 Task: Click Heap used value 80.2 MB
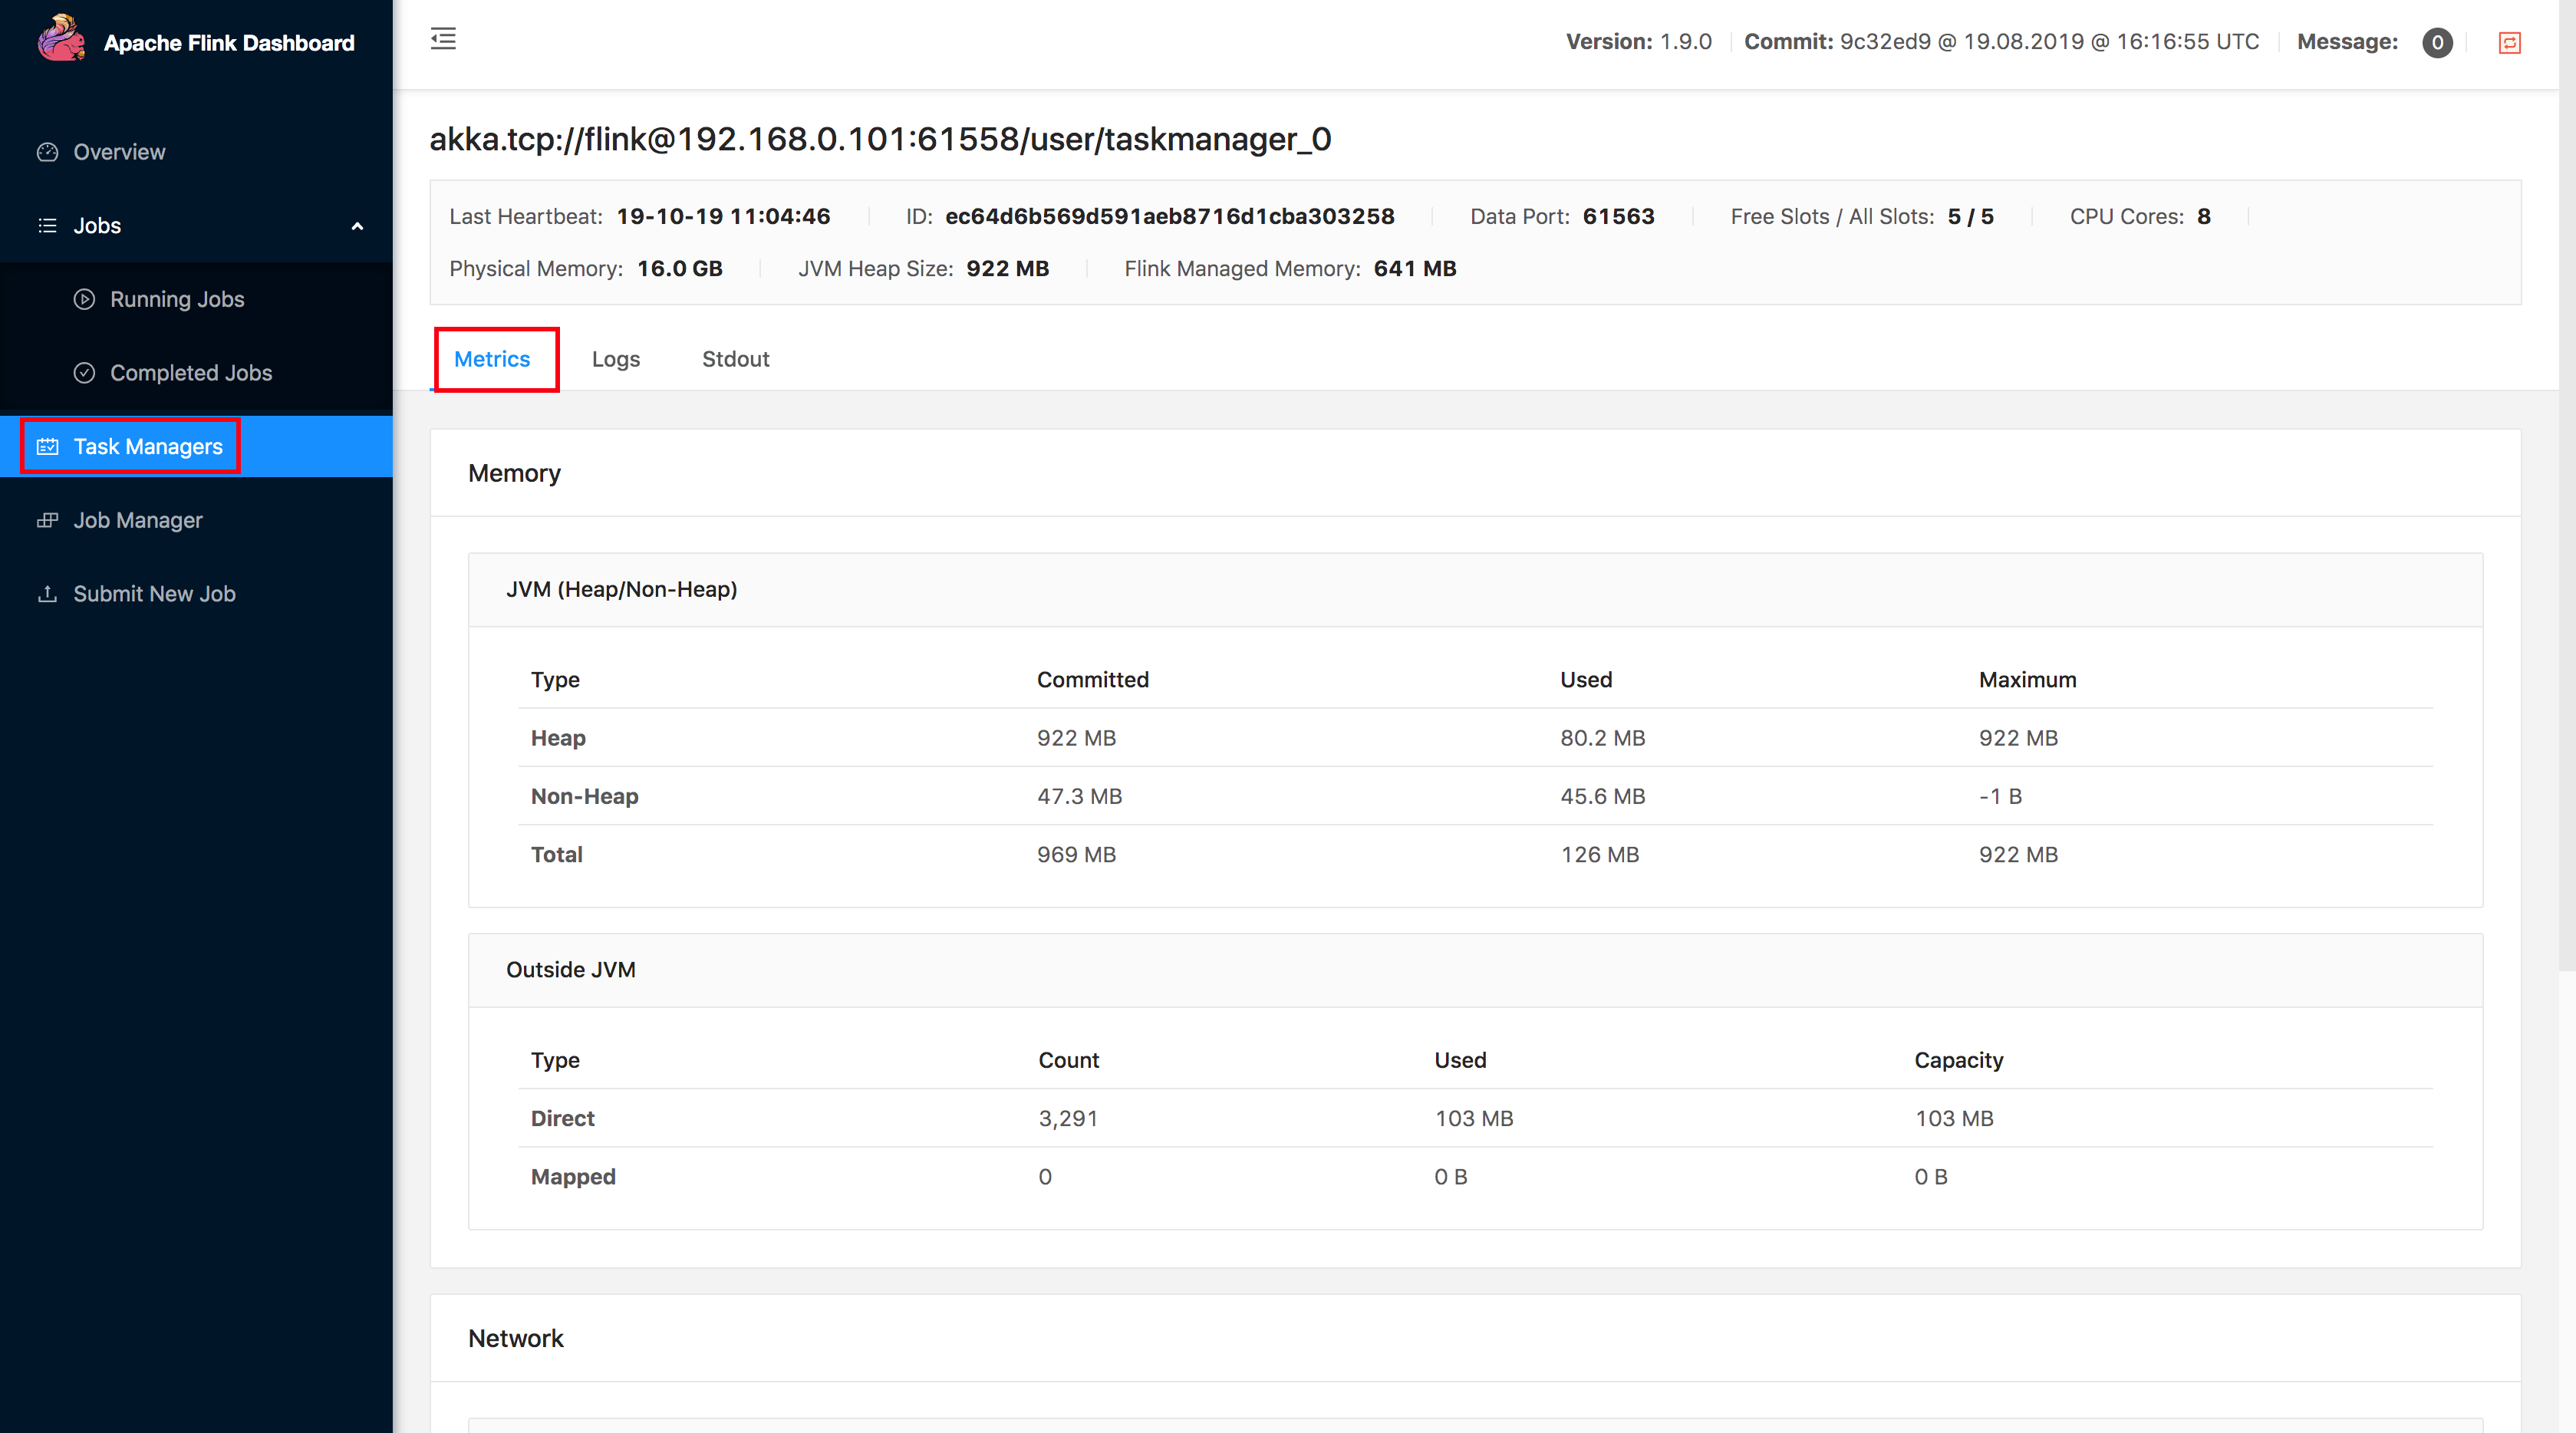1603,738
